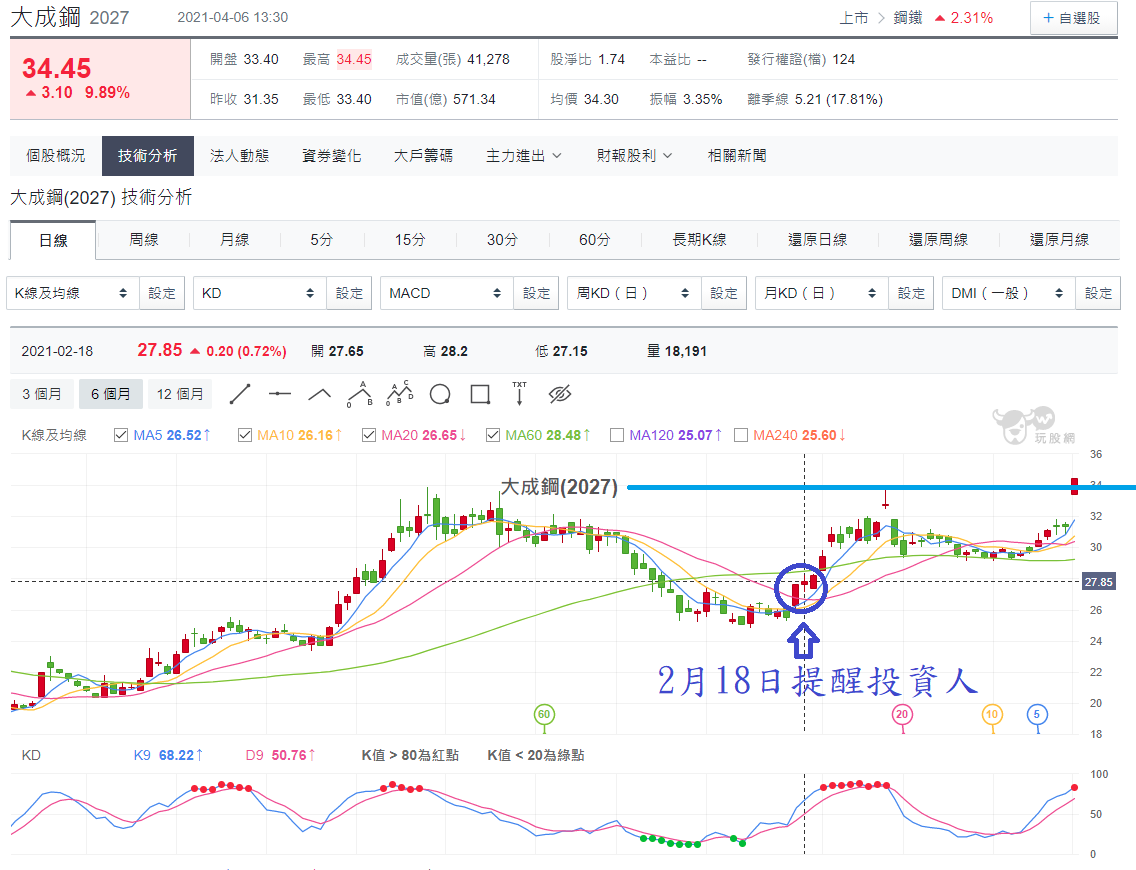Switch to the 15分 tab
Viewport: 1136px width, 870px height.
pyautogui.click(x=410, y=240)
